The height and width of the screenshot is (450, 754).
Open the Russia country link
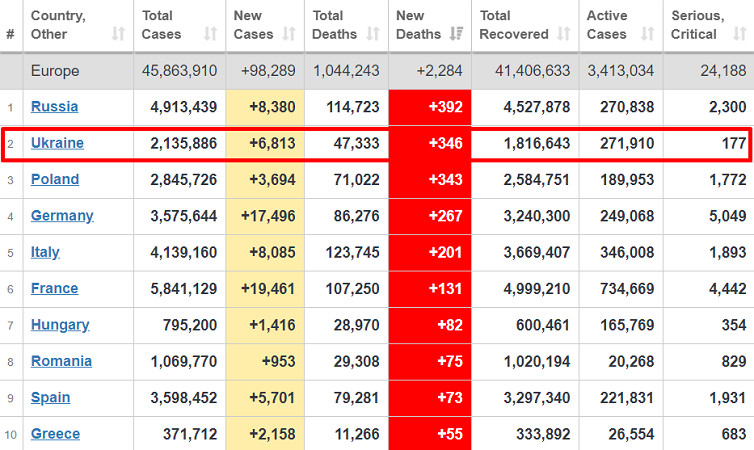54,107
